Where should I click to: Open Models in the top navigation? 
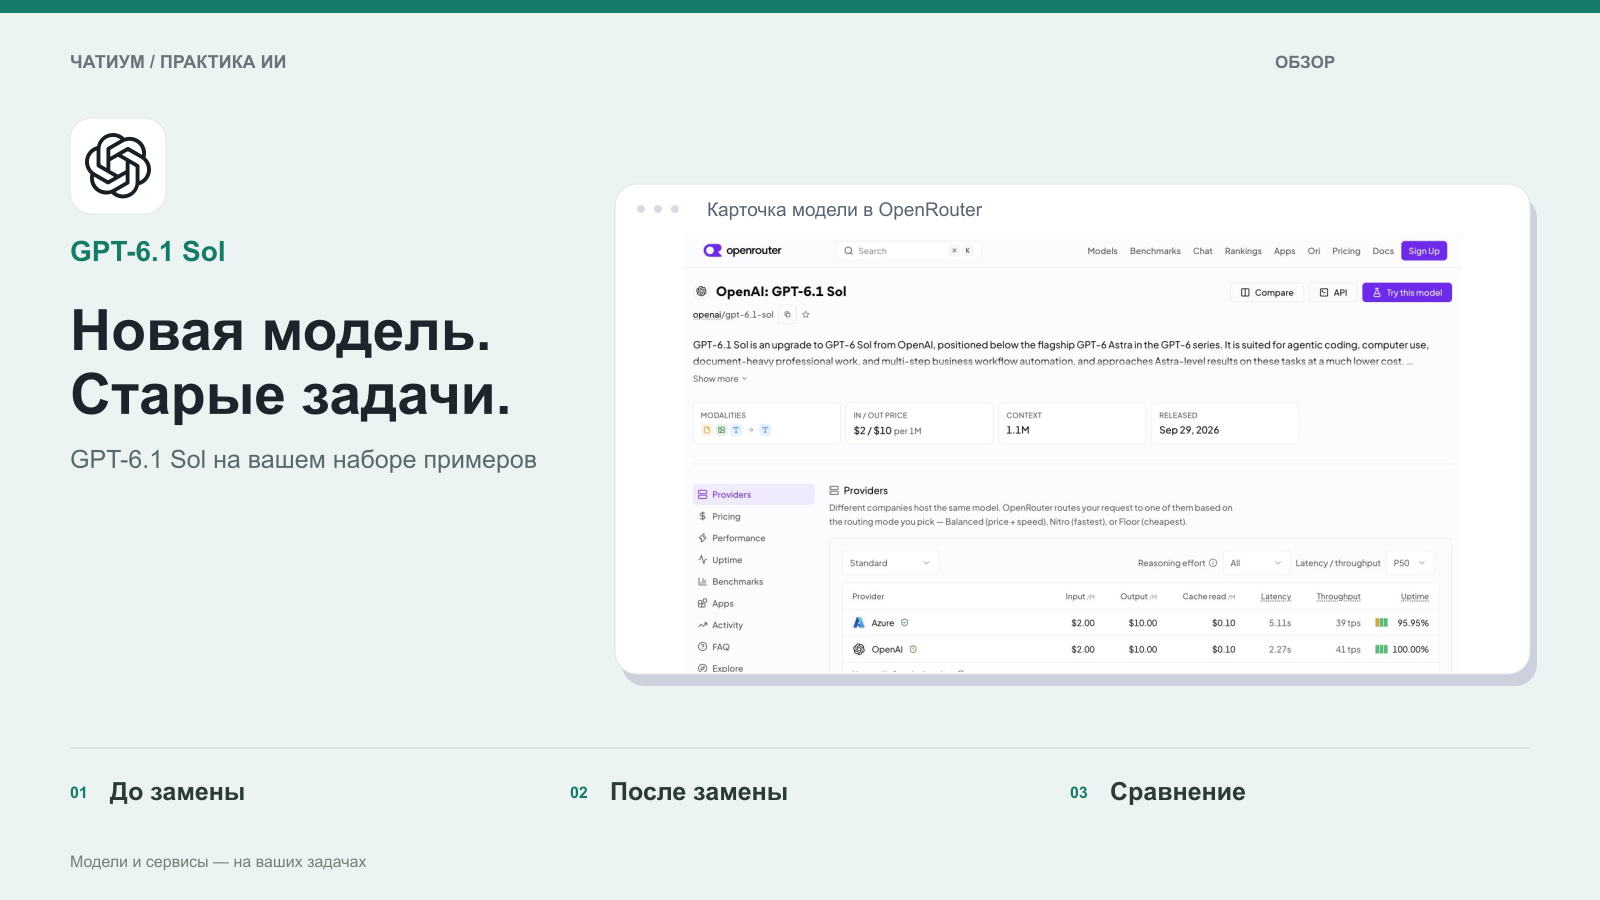(1102, 251)
